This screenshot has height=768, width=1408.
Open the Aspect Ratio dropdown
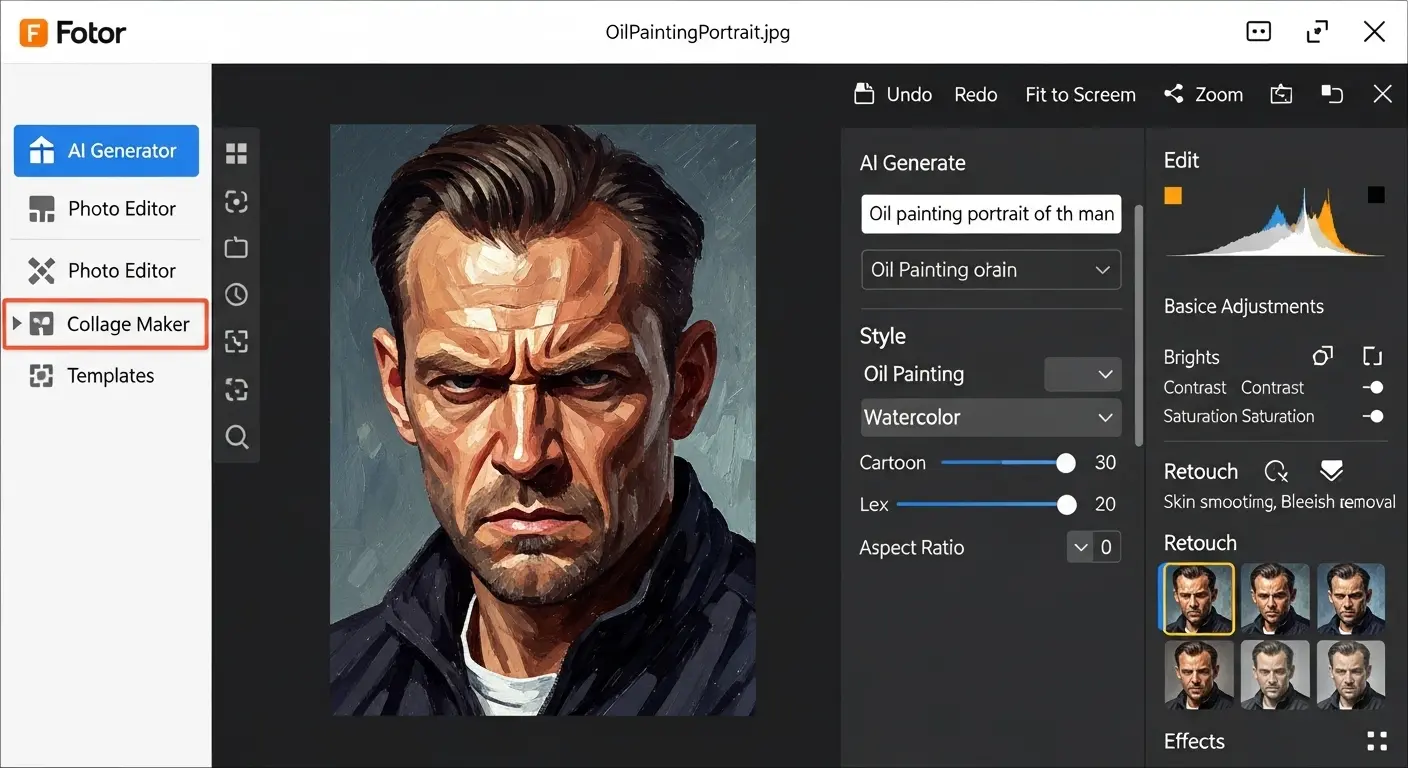(1080, 547)
